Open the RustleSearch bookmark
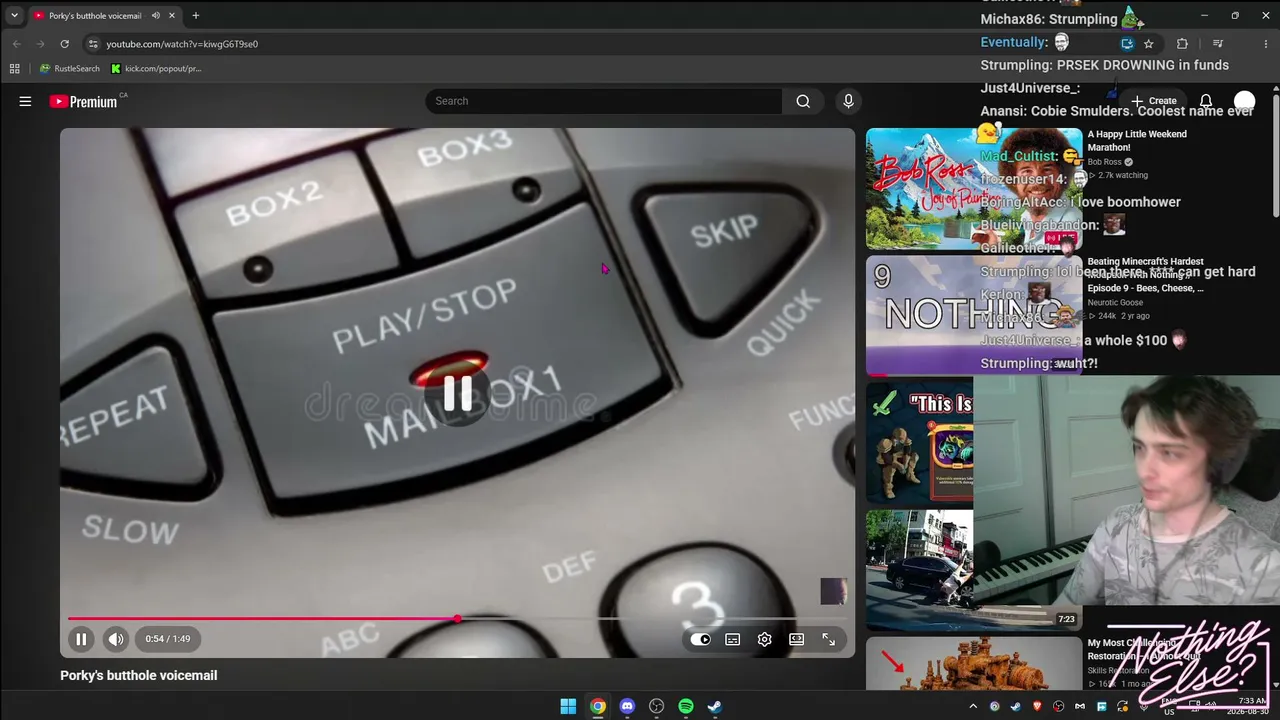1280x720 pixels. tap(69, 69)
